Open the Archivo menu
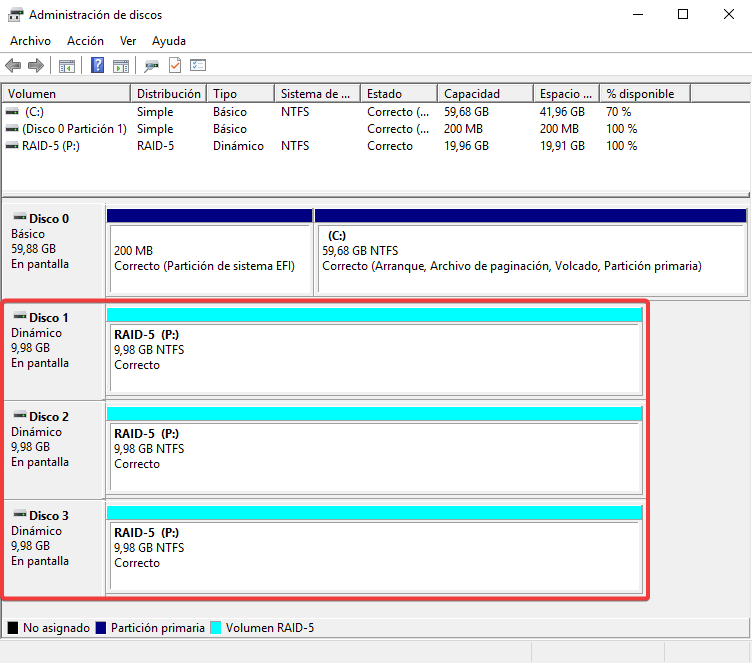The image size is (752, 663). click(30, 41)
